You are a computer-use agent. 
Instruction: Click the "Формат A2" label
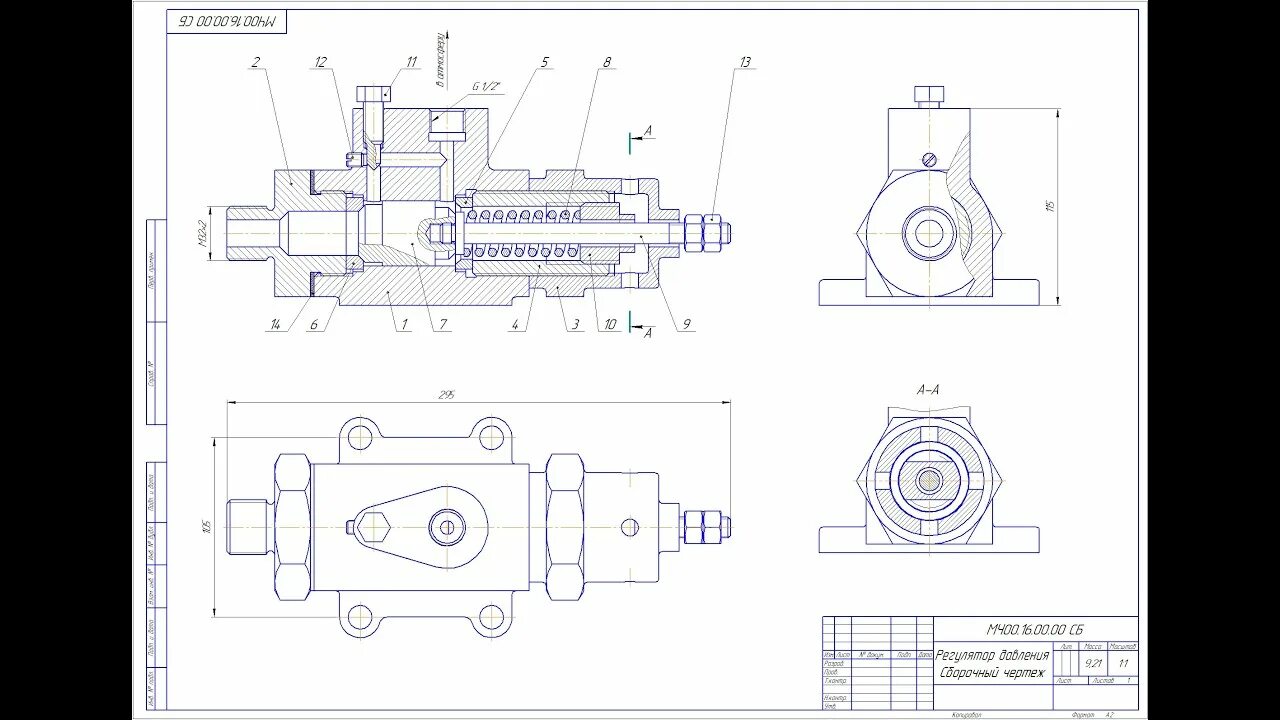(x=1092, y=715)
